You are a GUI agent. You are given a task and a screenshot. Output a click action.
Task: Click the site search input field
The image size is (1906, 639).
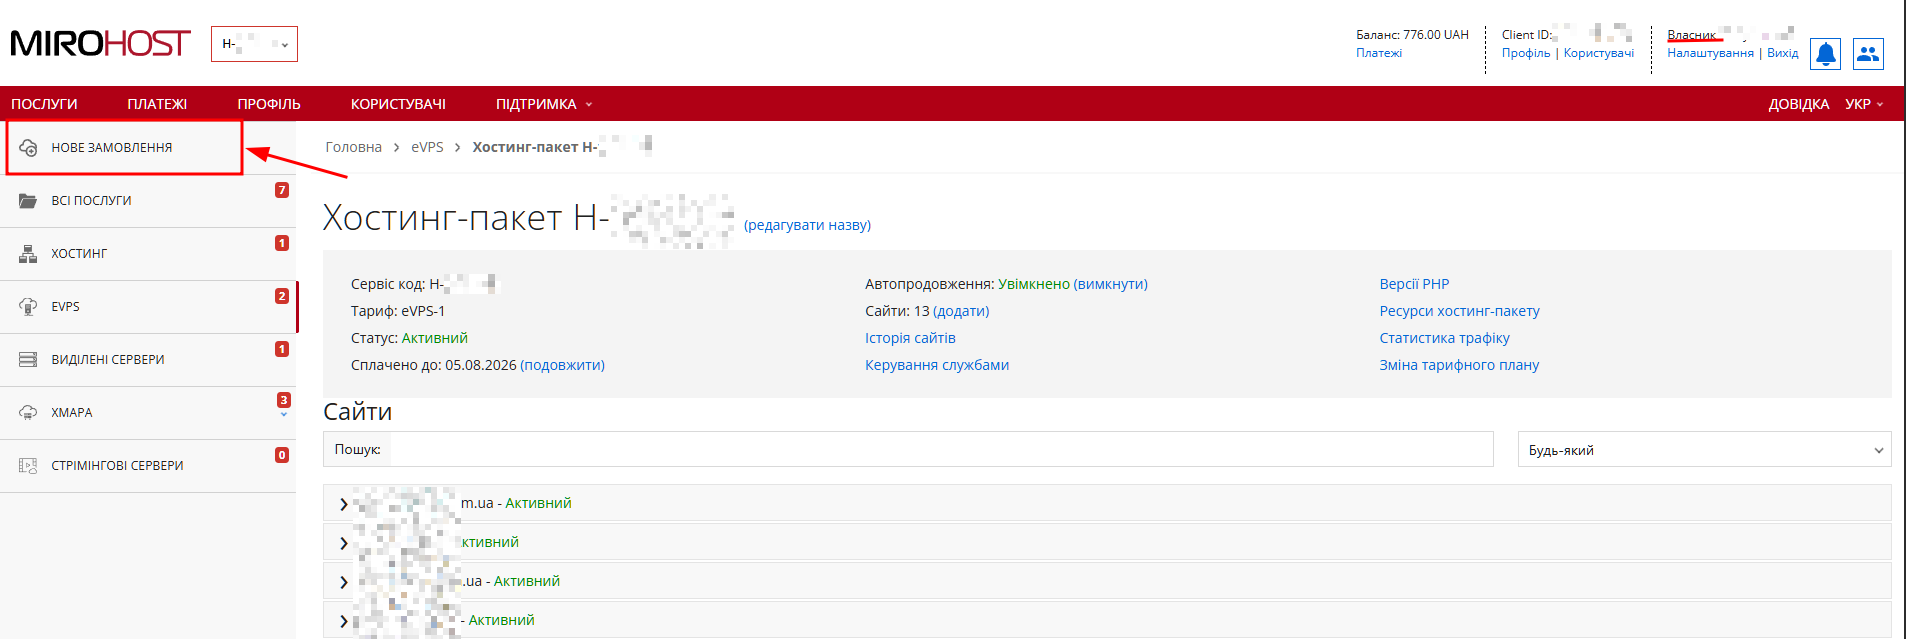tap(940, 450)
